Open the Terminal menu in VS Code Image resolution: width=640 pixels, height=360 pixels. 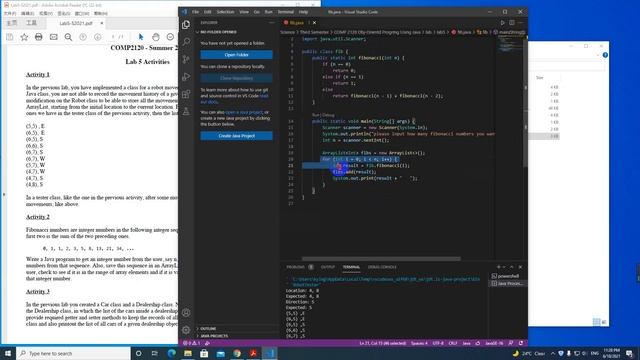286,12
